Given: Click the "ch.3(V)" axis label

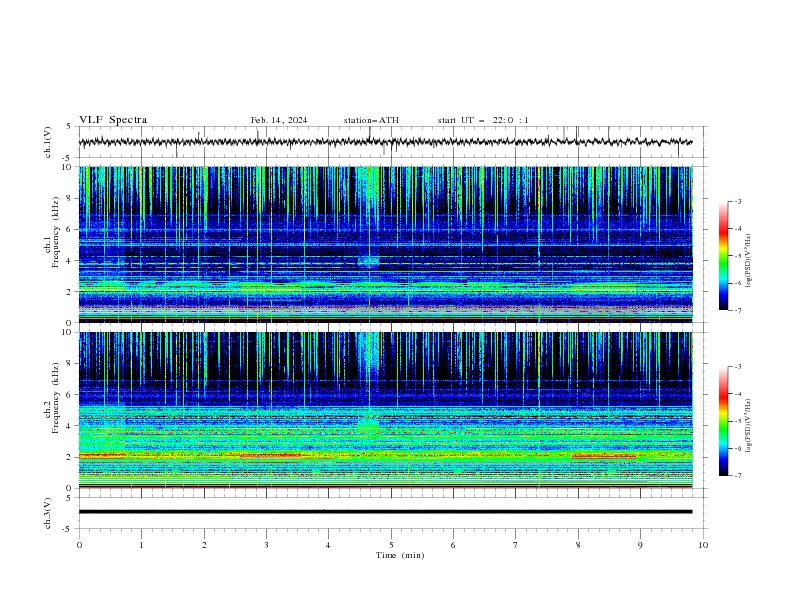Looking at the screenshot, I should pos(48,514).
